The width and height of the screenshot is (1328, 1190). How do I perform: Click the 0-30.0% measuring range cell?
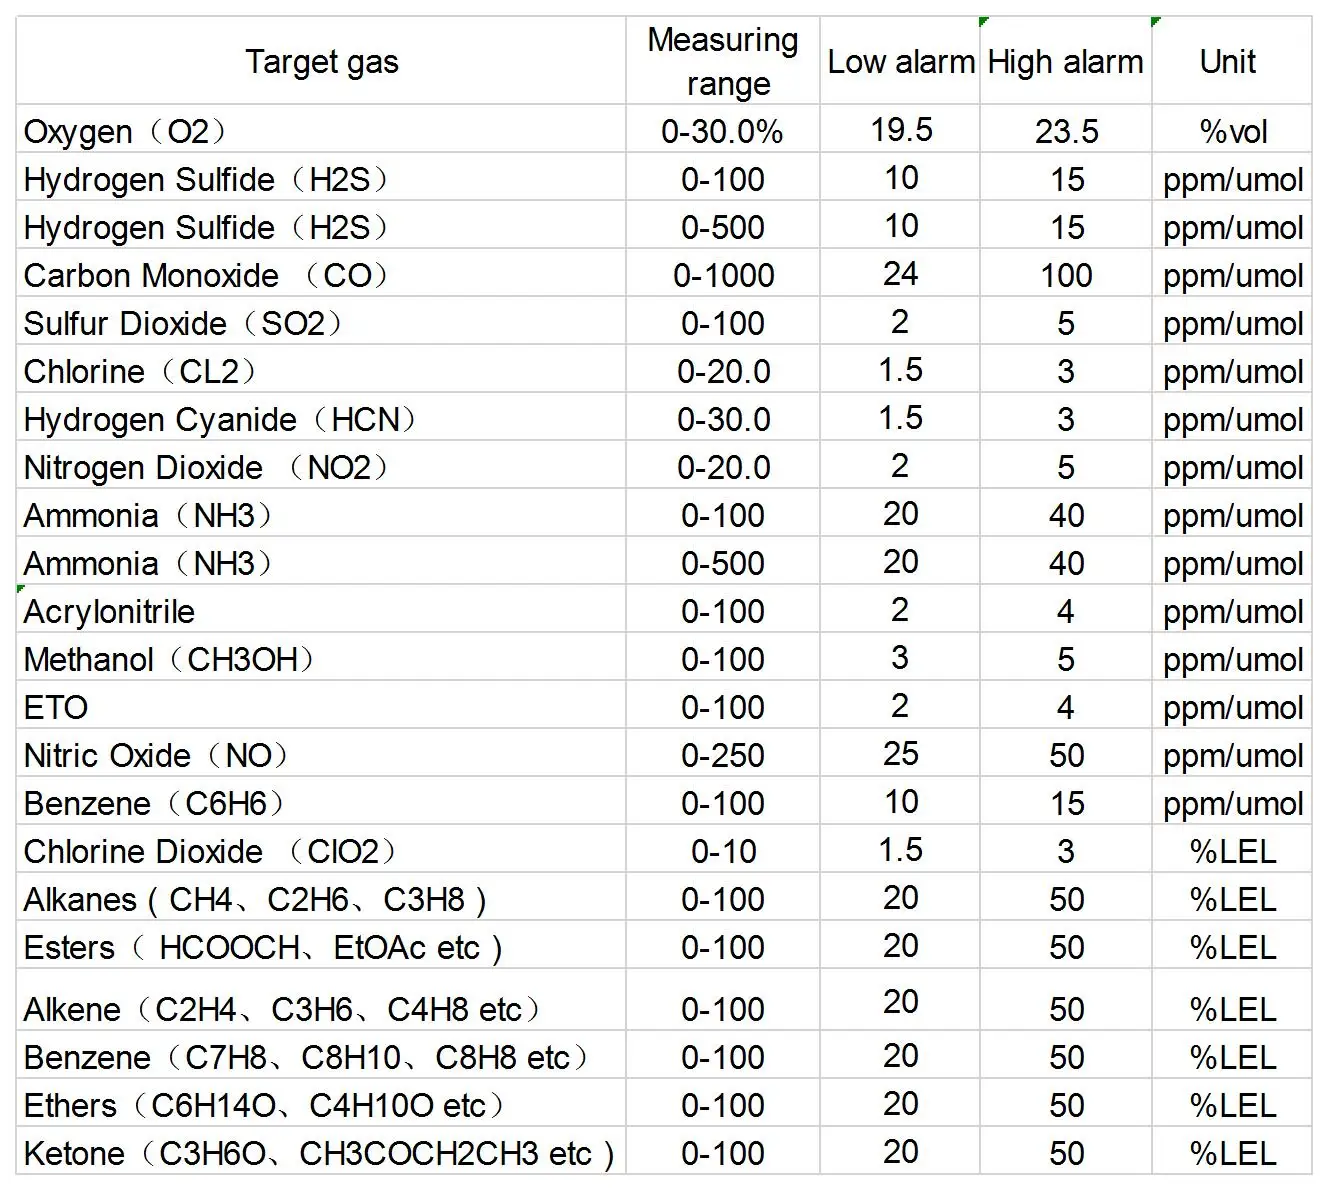click(722, 131)
